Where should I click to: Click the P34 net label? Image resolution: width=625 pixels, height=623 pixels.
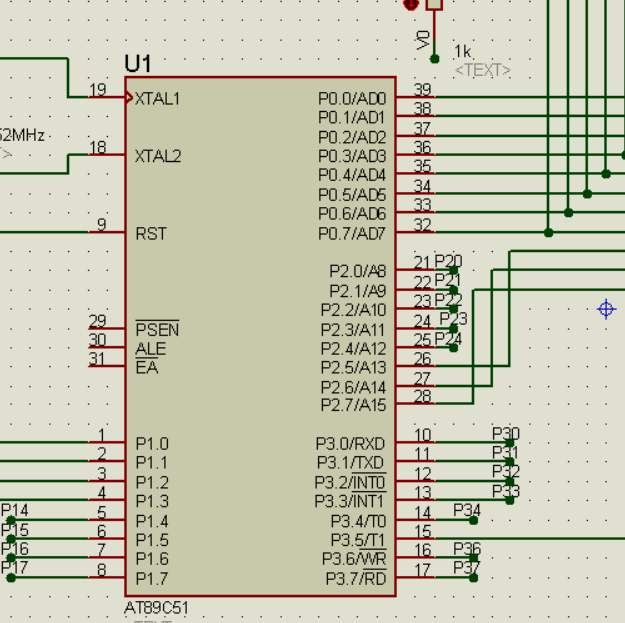click(467, 510)
